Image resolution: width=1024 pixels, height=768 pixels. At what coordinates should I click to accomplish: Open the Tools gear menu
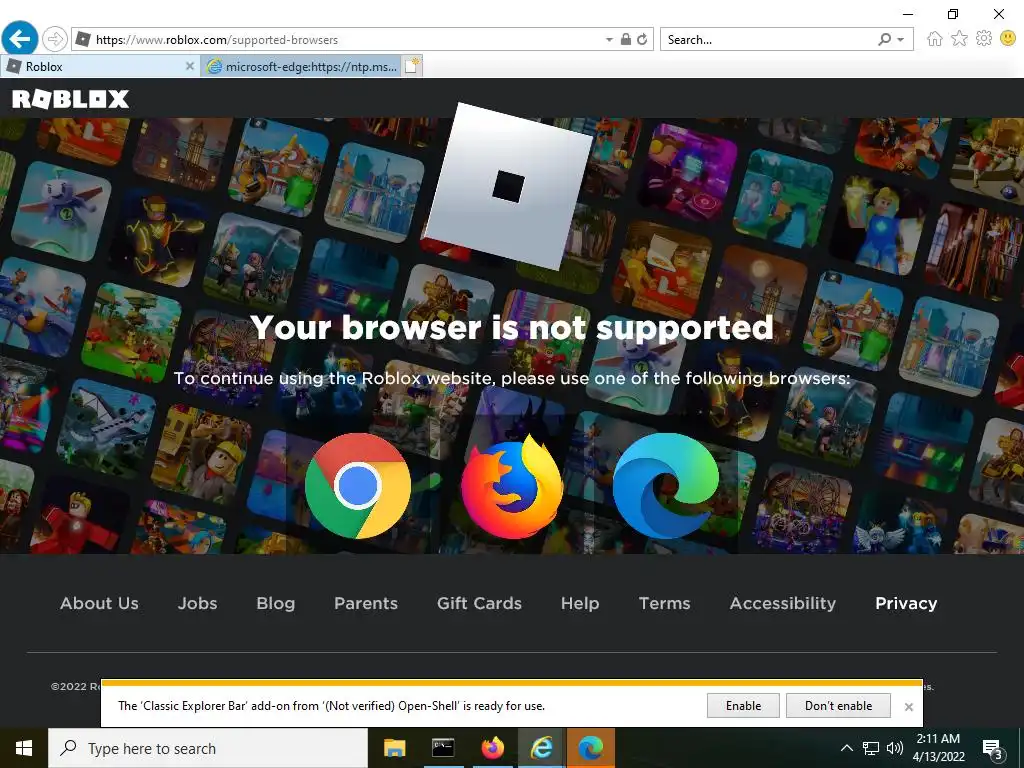click(984, 39)
